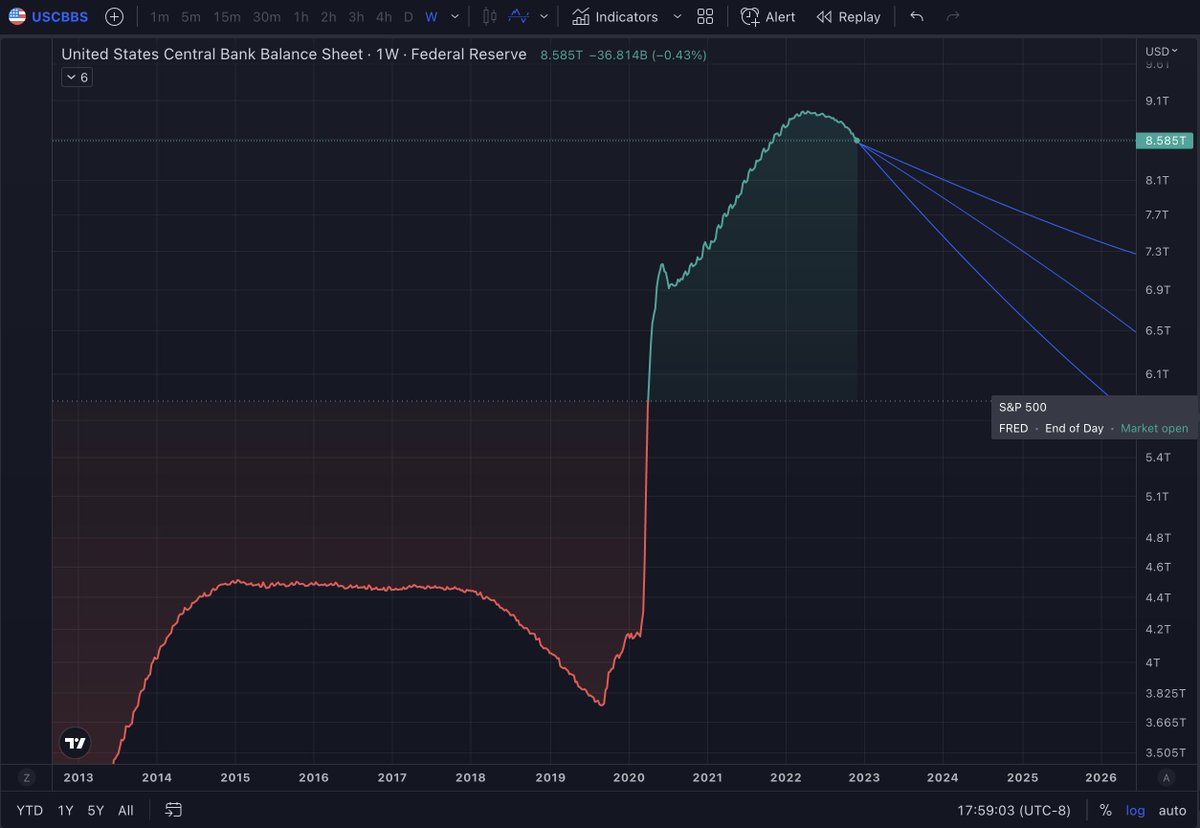Open the Go to date dialog
The image size is (1200, 828).
tap(173, 810)
